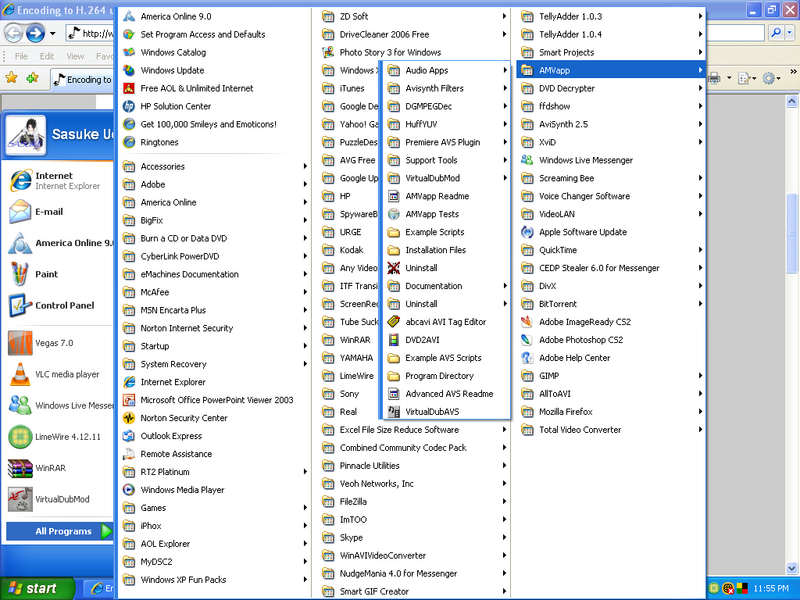Click the Get 100,000 Smileys and Emoticons icon

point(129,124)
